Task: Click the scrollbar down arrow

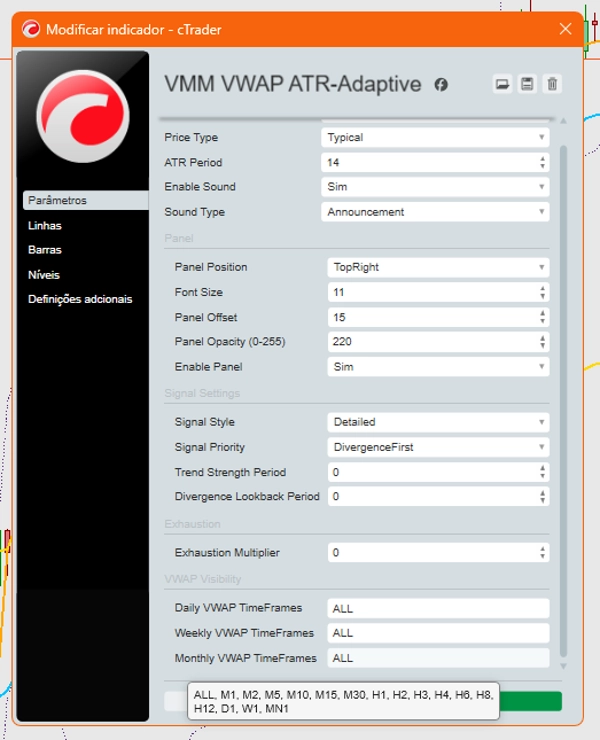Action: pos(563,666)
